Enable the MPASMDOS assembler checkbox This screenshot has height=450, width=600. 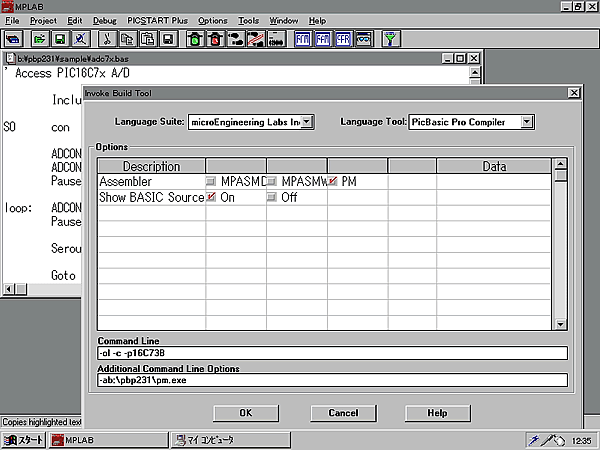[x=211, y=182]
